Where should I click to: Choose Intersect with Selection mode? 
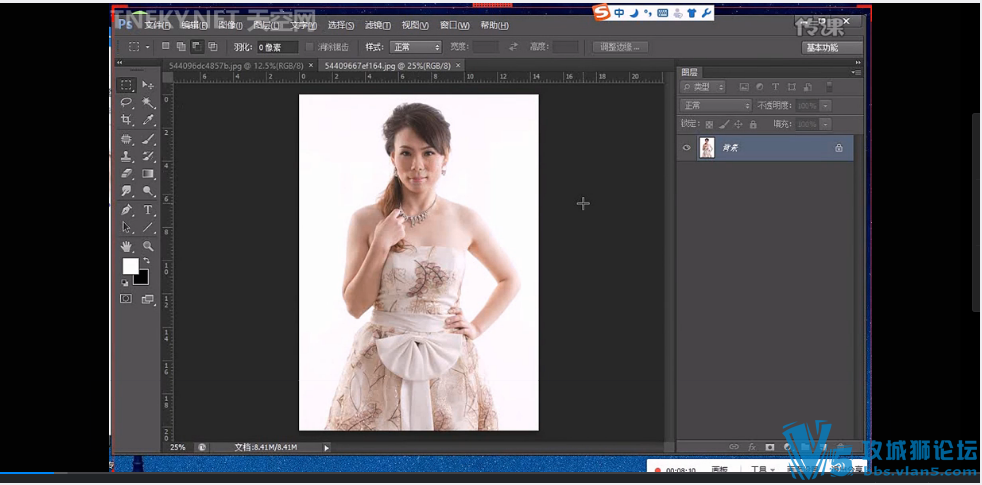click(212, 46)
